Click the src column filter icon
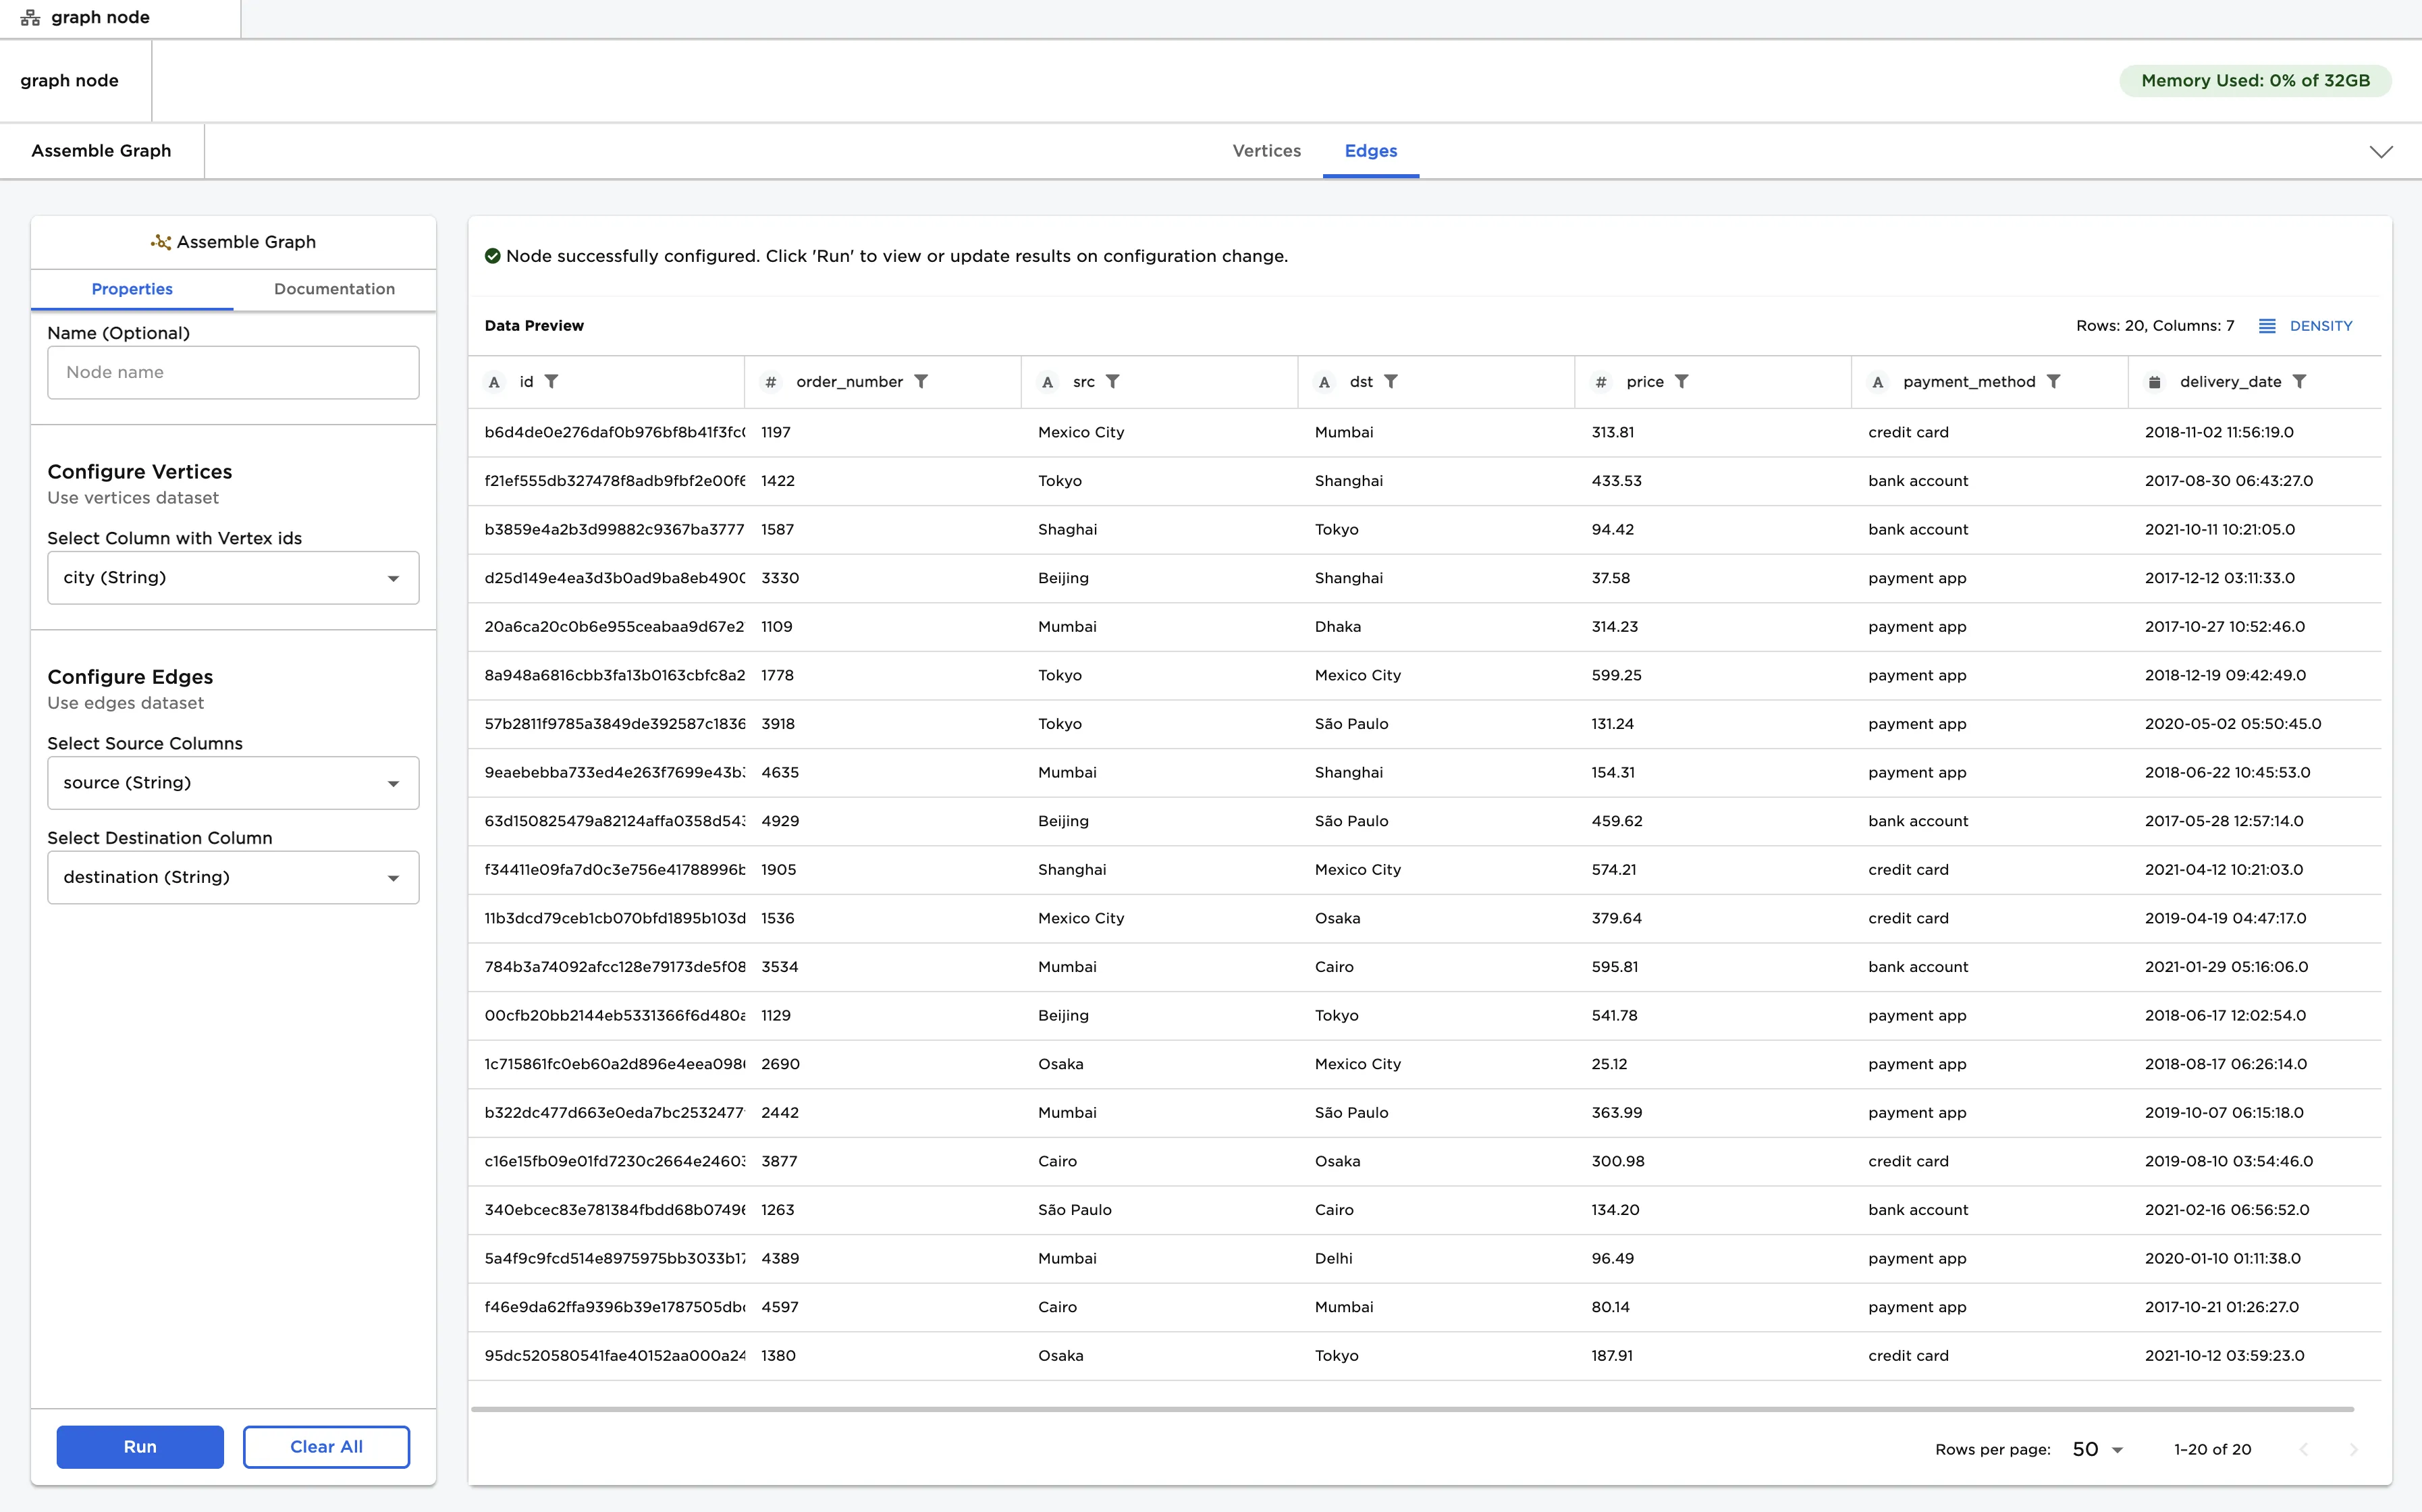This screenshot has width=2422, height=1512. (x=1112, y=381)
